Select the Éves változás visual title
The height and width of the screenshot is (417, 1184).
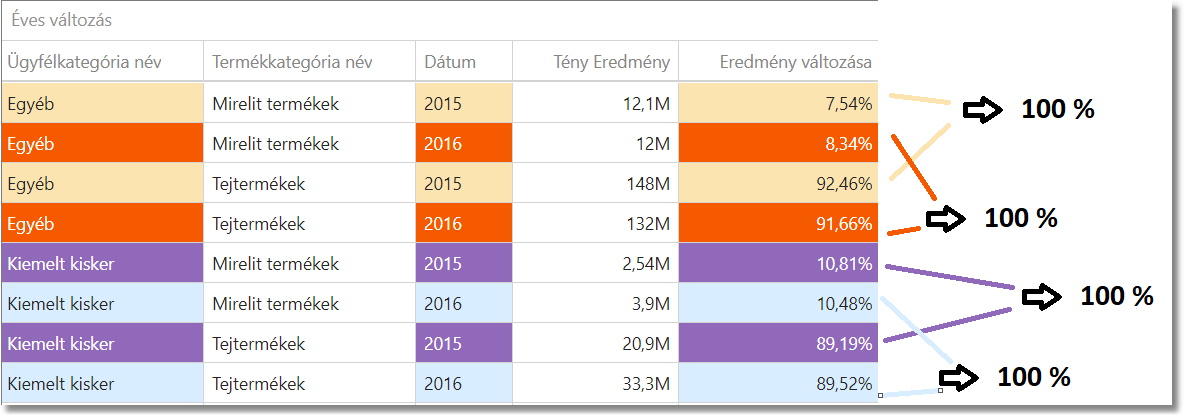(x=62, y=20)
